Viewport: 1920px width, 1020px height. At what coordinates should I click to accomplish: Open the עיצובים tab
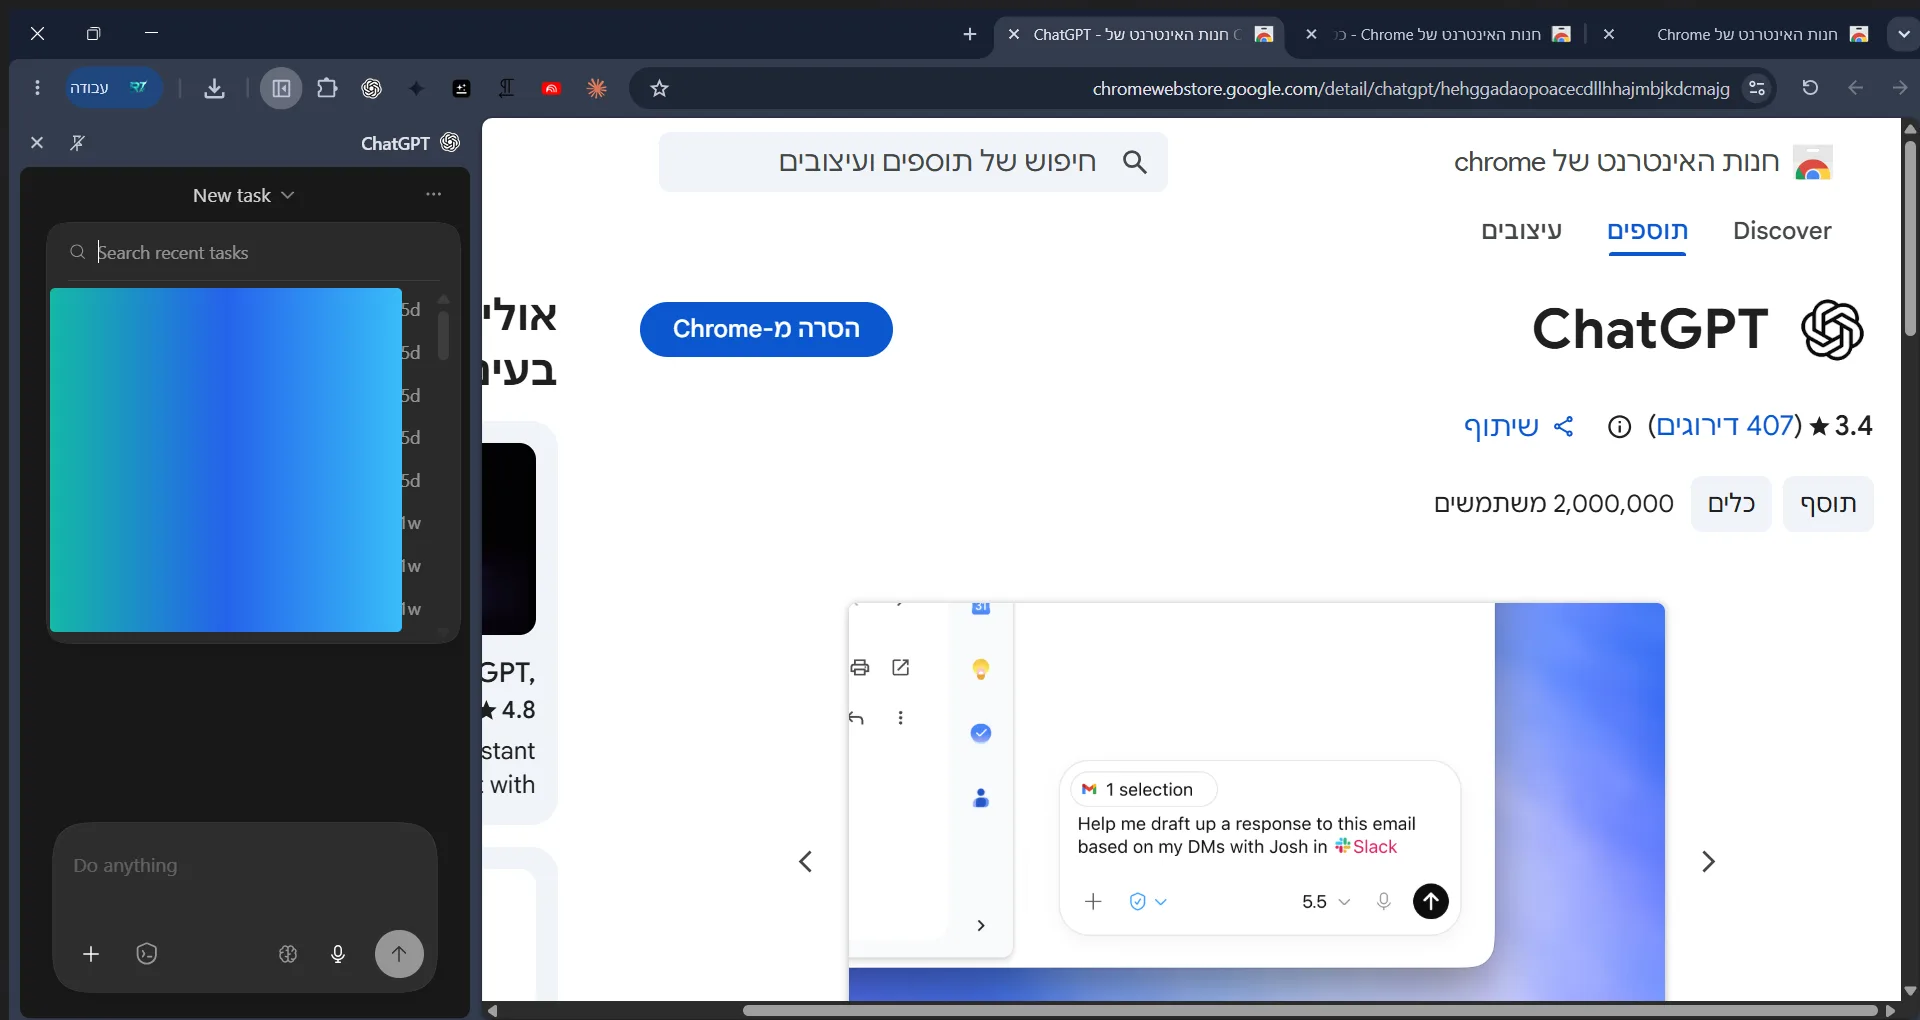tap(1522, 231)
